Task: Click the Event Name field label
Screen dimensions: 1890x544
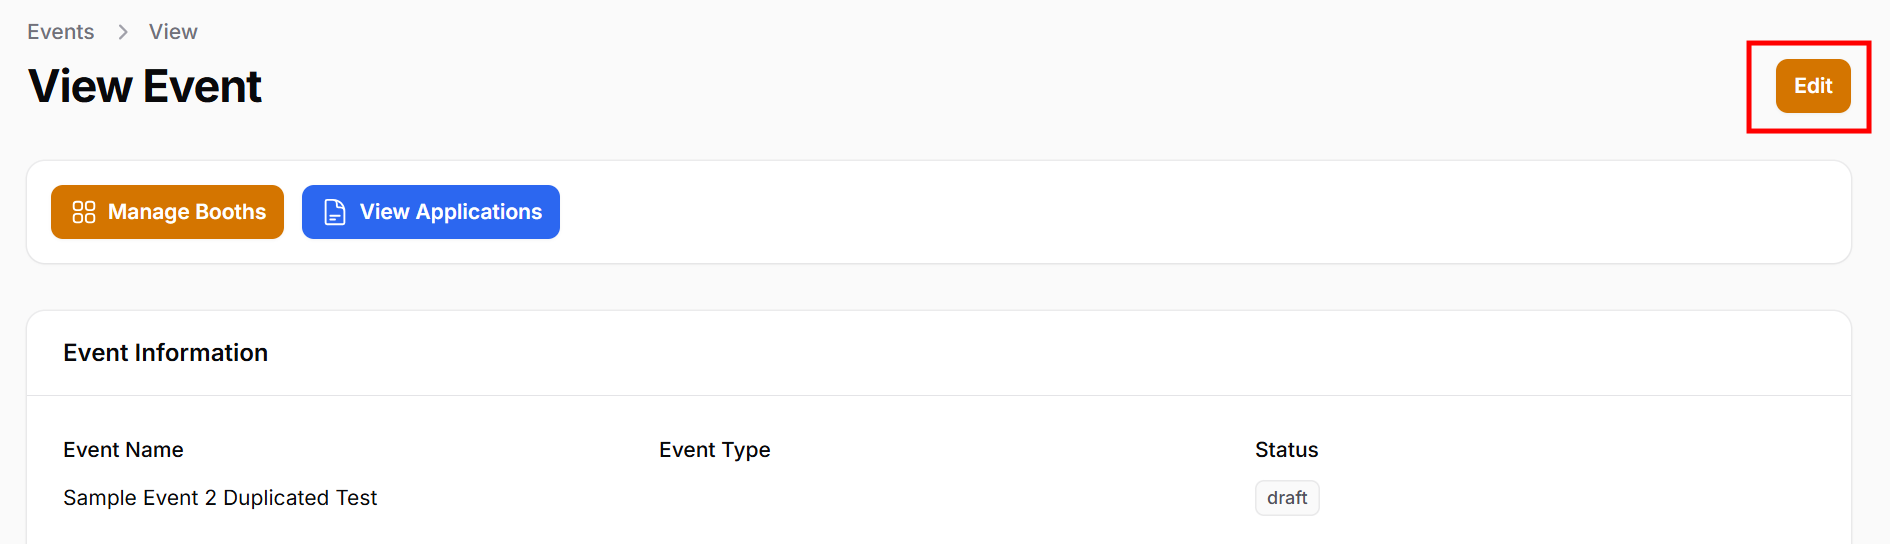Action: click(x=123, y=450)
